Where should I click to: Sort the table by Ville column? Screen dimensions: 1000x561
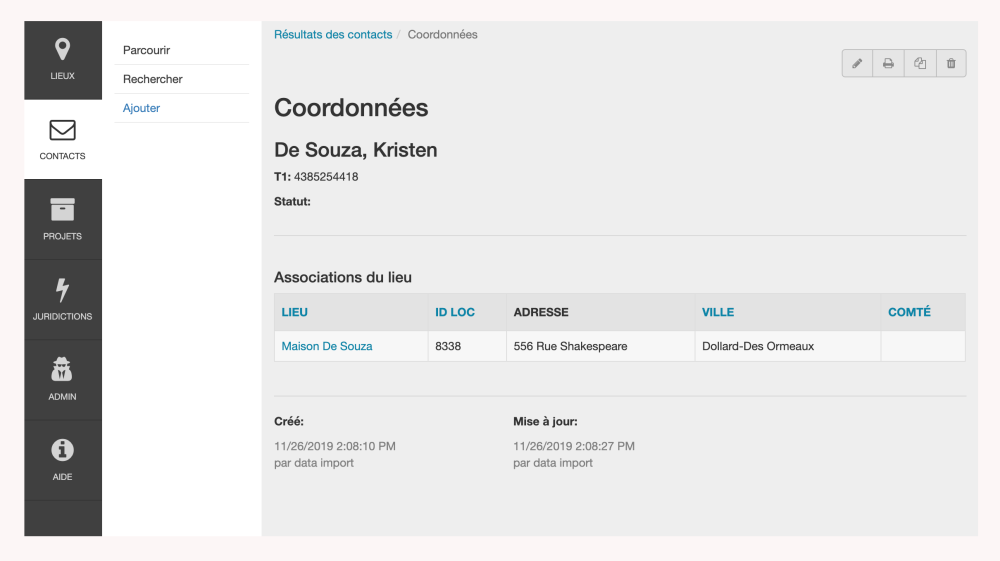point(718,312)
